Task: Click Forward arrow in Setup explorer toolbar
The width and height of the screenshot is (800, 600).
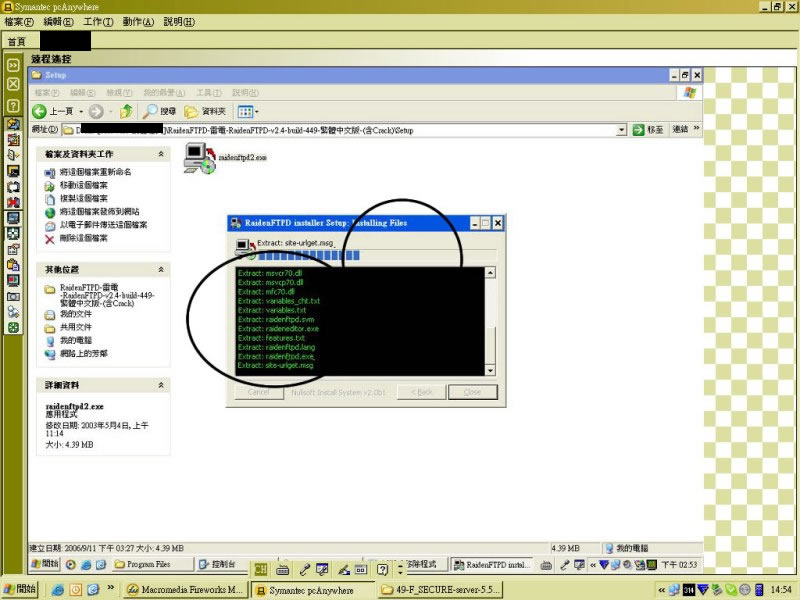Action: (96, 111)
